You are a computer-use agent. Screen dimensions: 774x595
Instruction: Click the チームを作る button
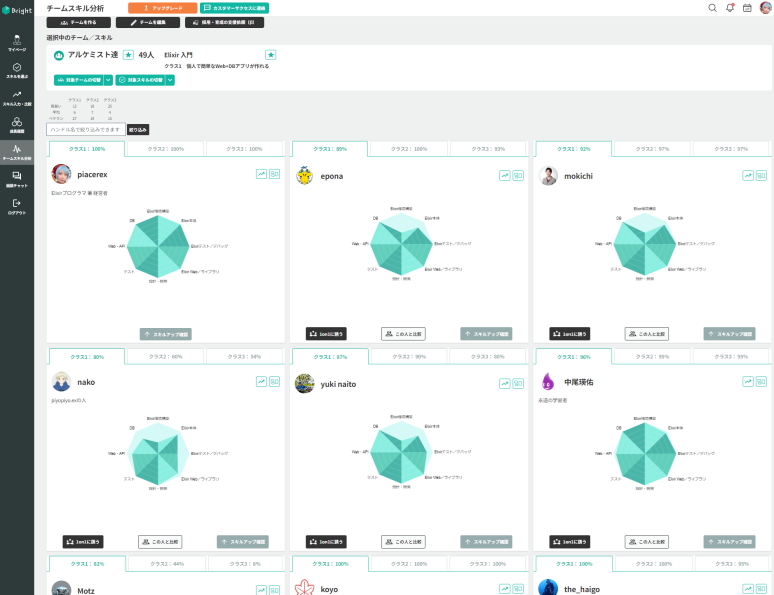(78, 23)
